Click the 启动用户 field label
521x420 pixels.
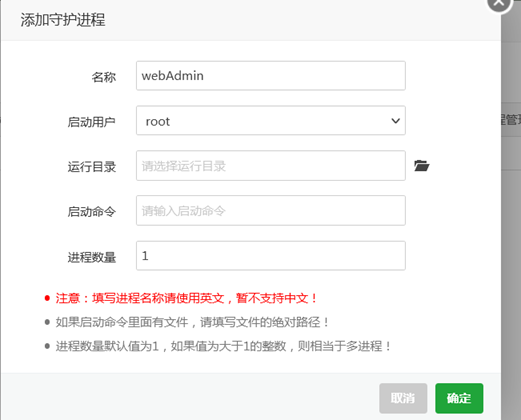click(x=92, y=122)
